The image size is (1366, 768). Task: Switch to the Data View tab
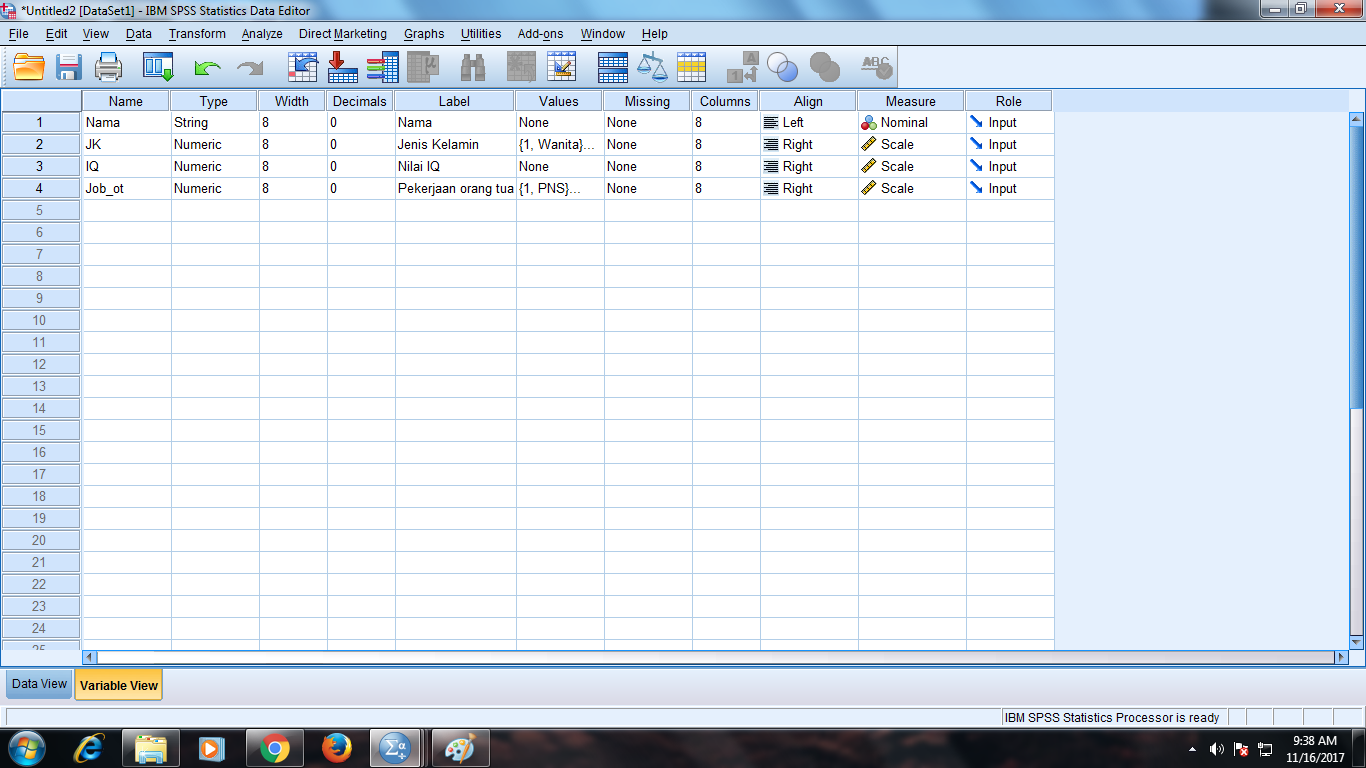(x=40, y=684)
